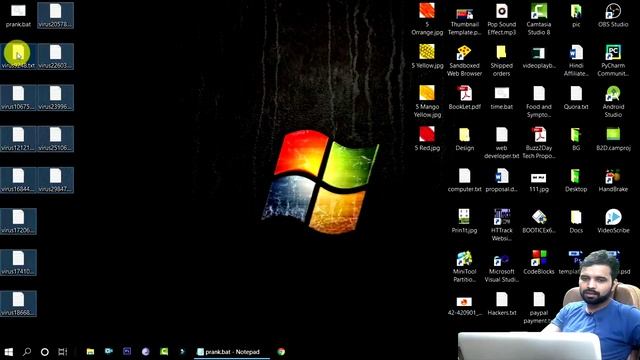Select the Hindi Affiliate Word document
Viewport: 640px width, 360px height.
[576, 61]
